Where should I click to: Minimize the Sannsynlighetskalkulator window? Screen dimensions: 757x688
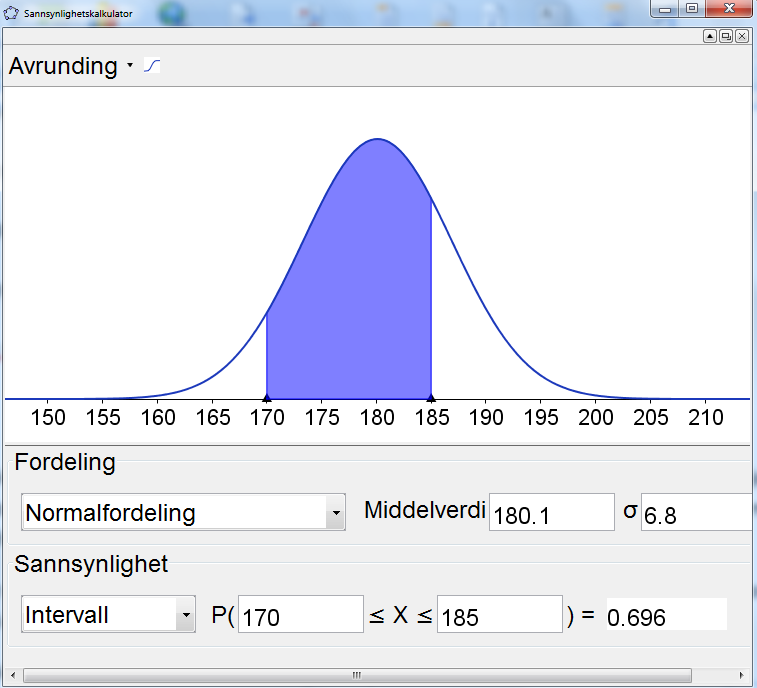coord(665,9)
